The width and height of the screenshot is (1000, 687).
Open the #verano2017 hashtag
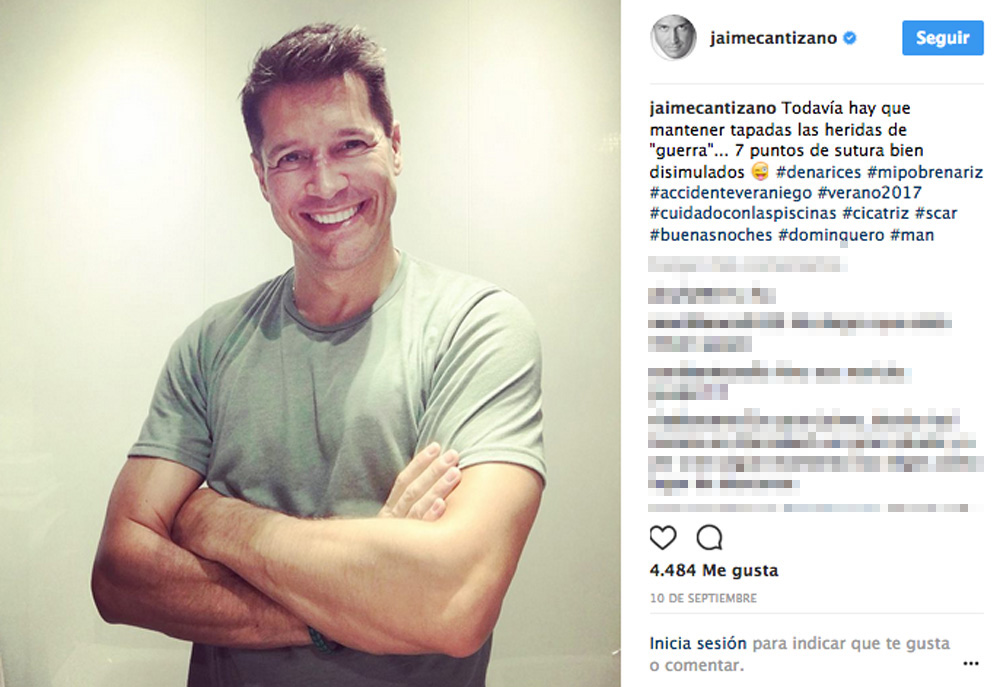[x=869, y=193]
